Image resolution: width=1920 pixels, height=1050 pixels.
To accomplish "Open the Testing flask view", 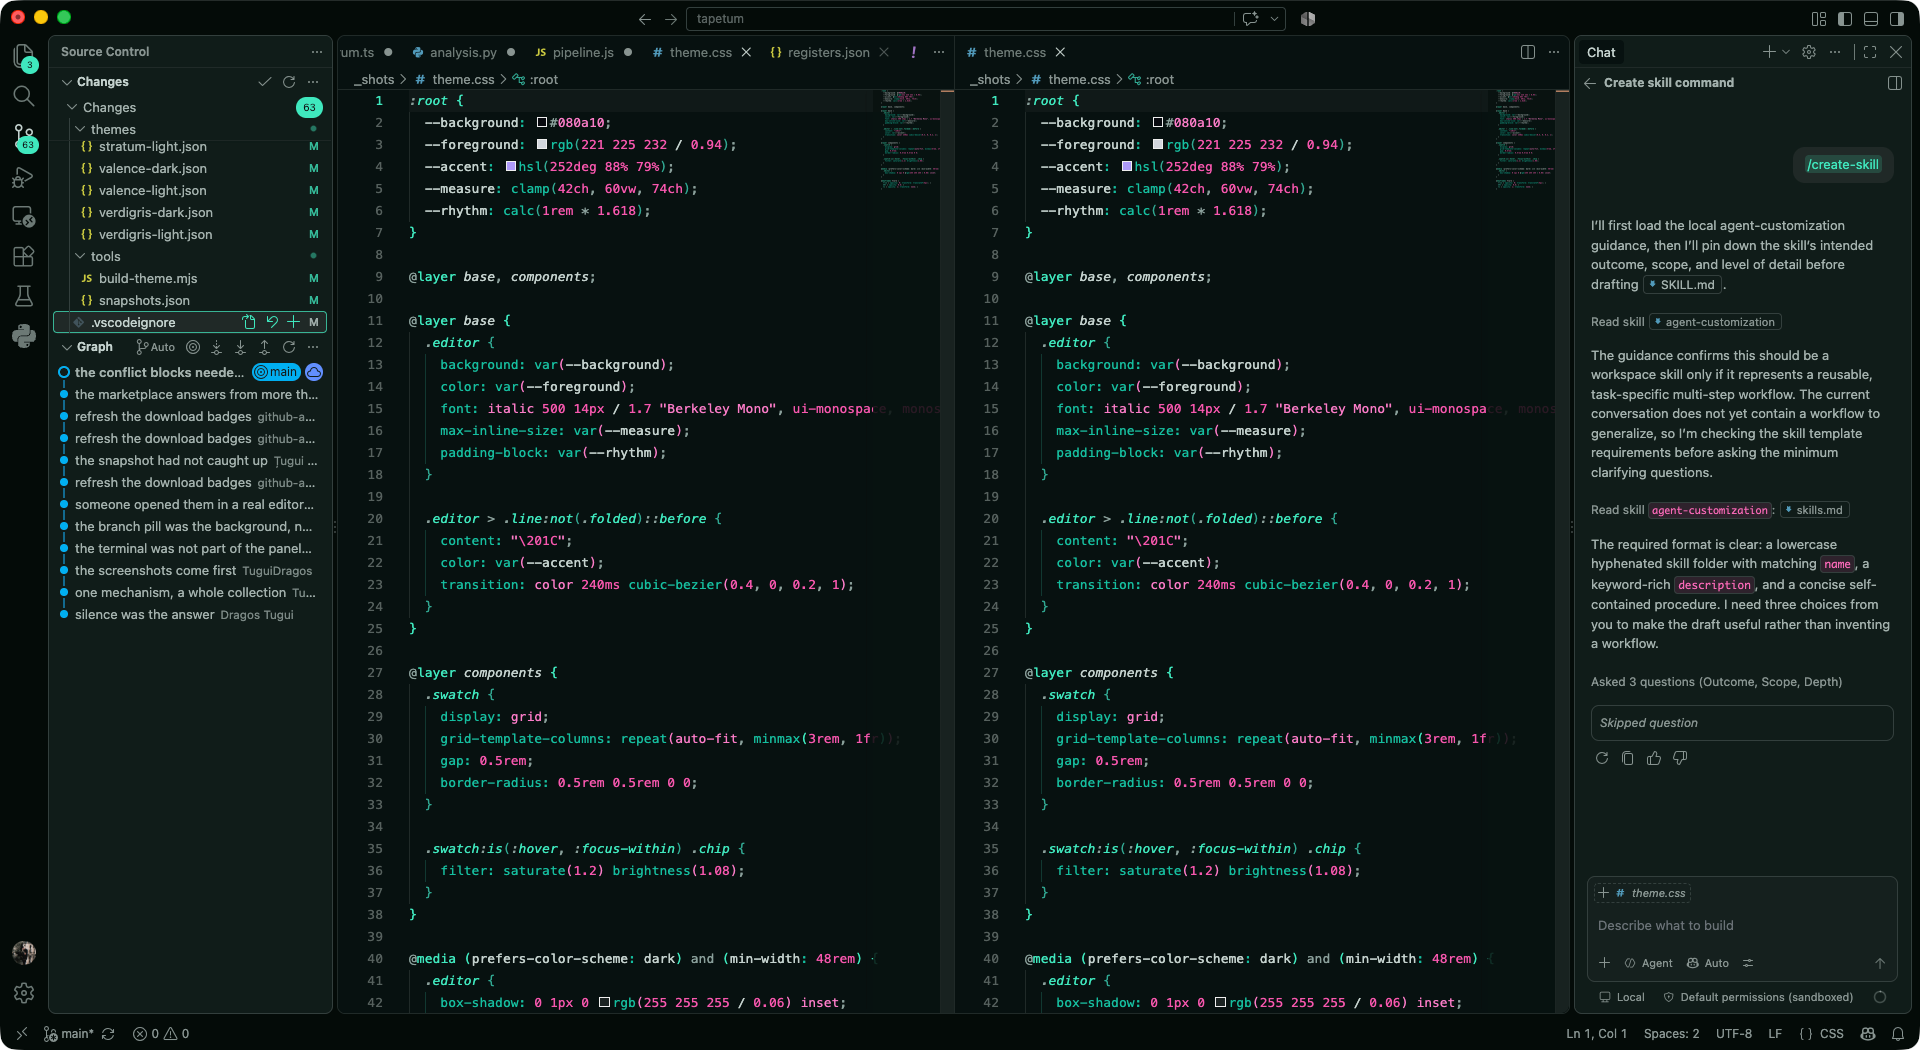I will pyautogui.click(x=24, y=296).
